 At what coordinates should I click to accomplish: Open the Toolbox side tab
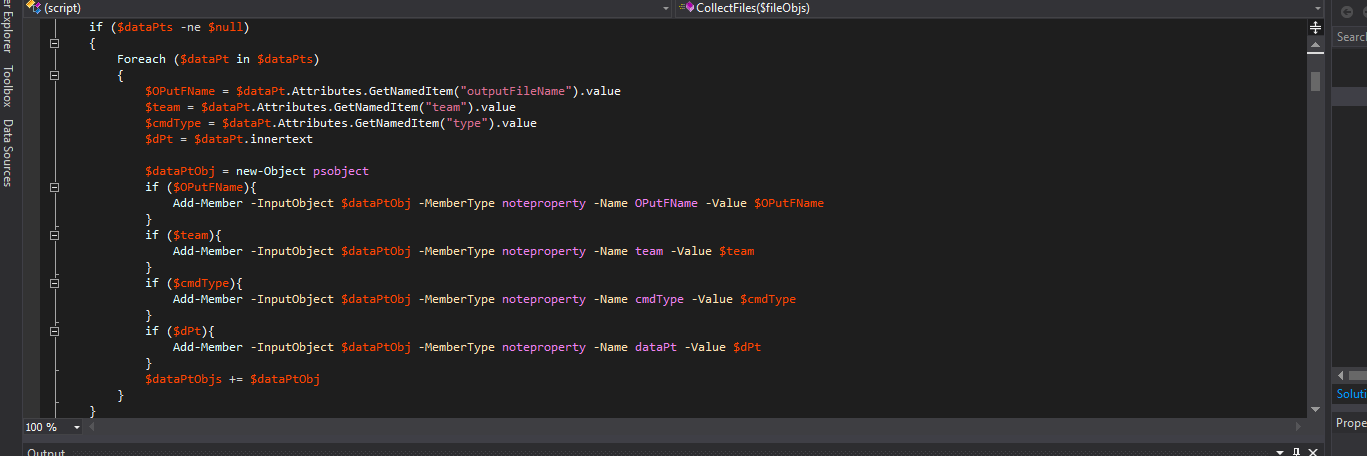point(7,86)
